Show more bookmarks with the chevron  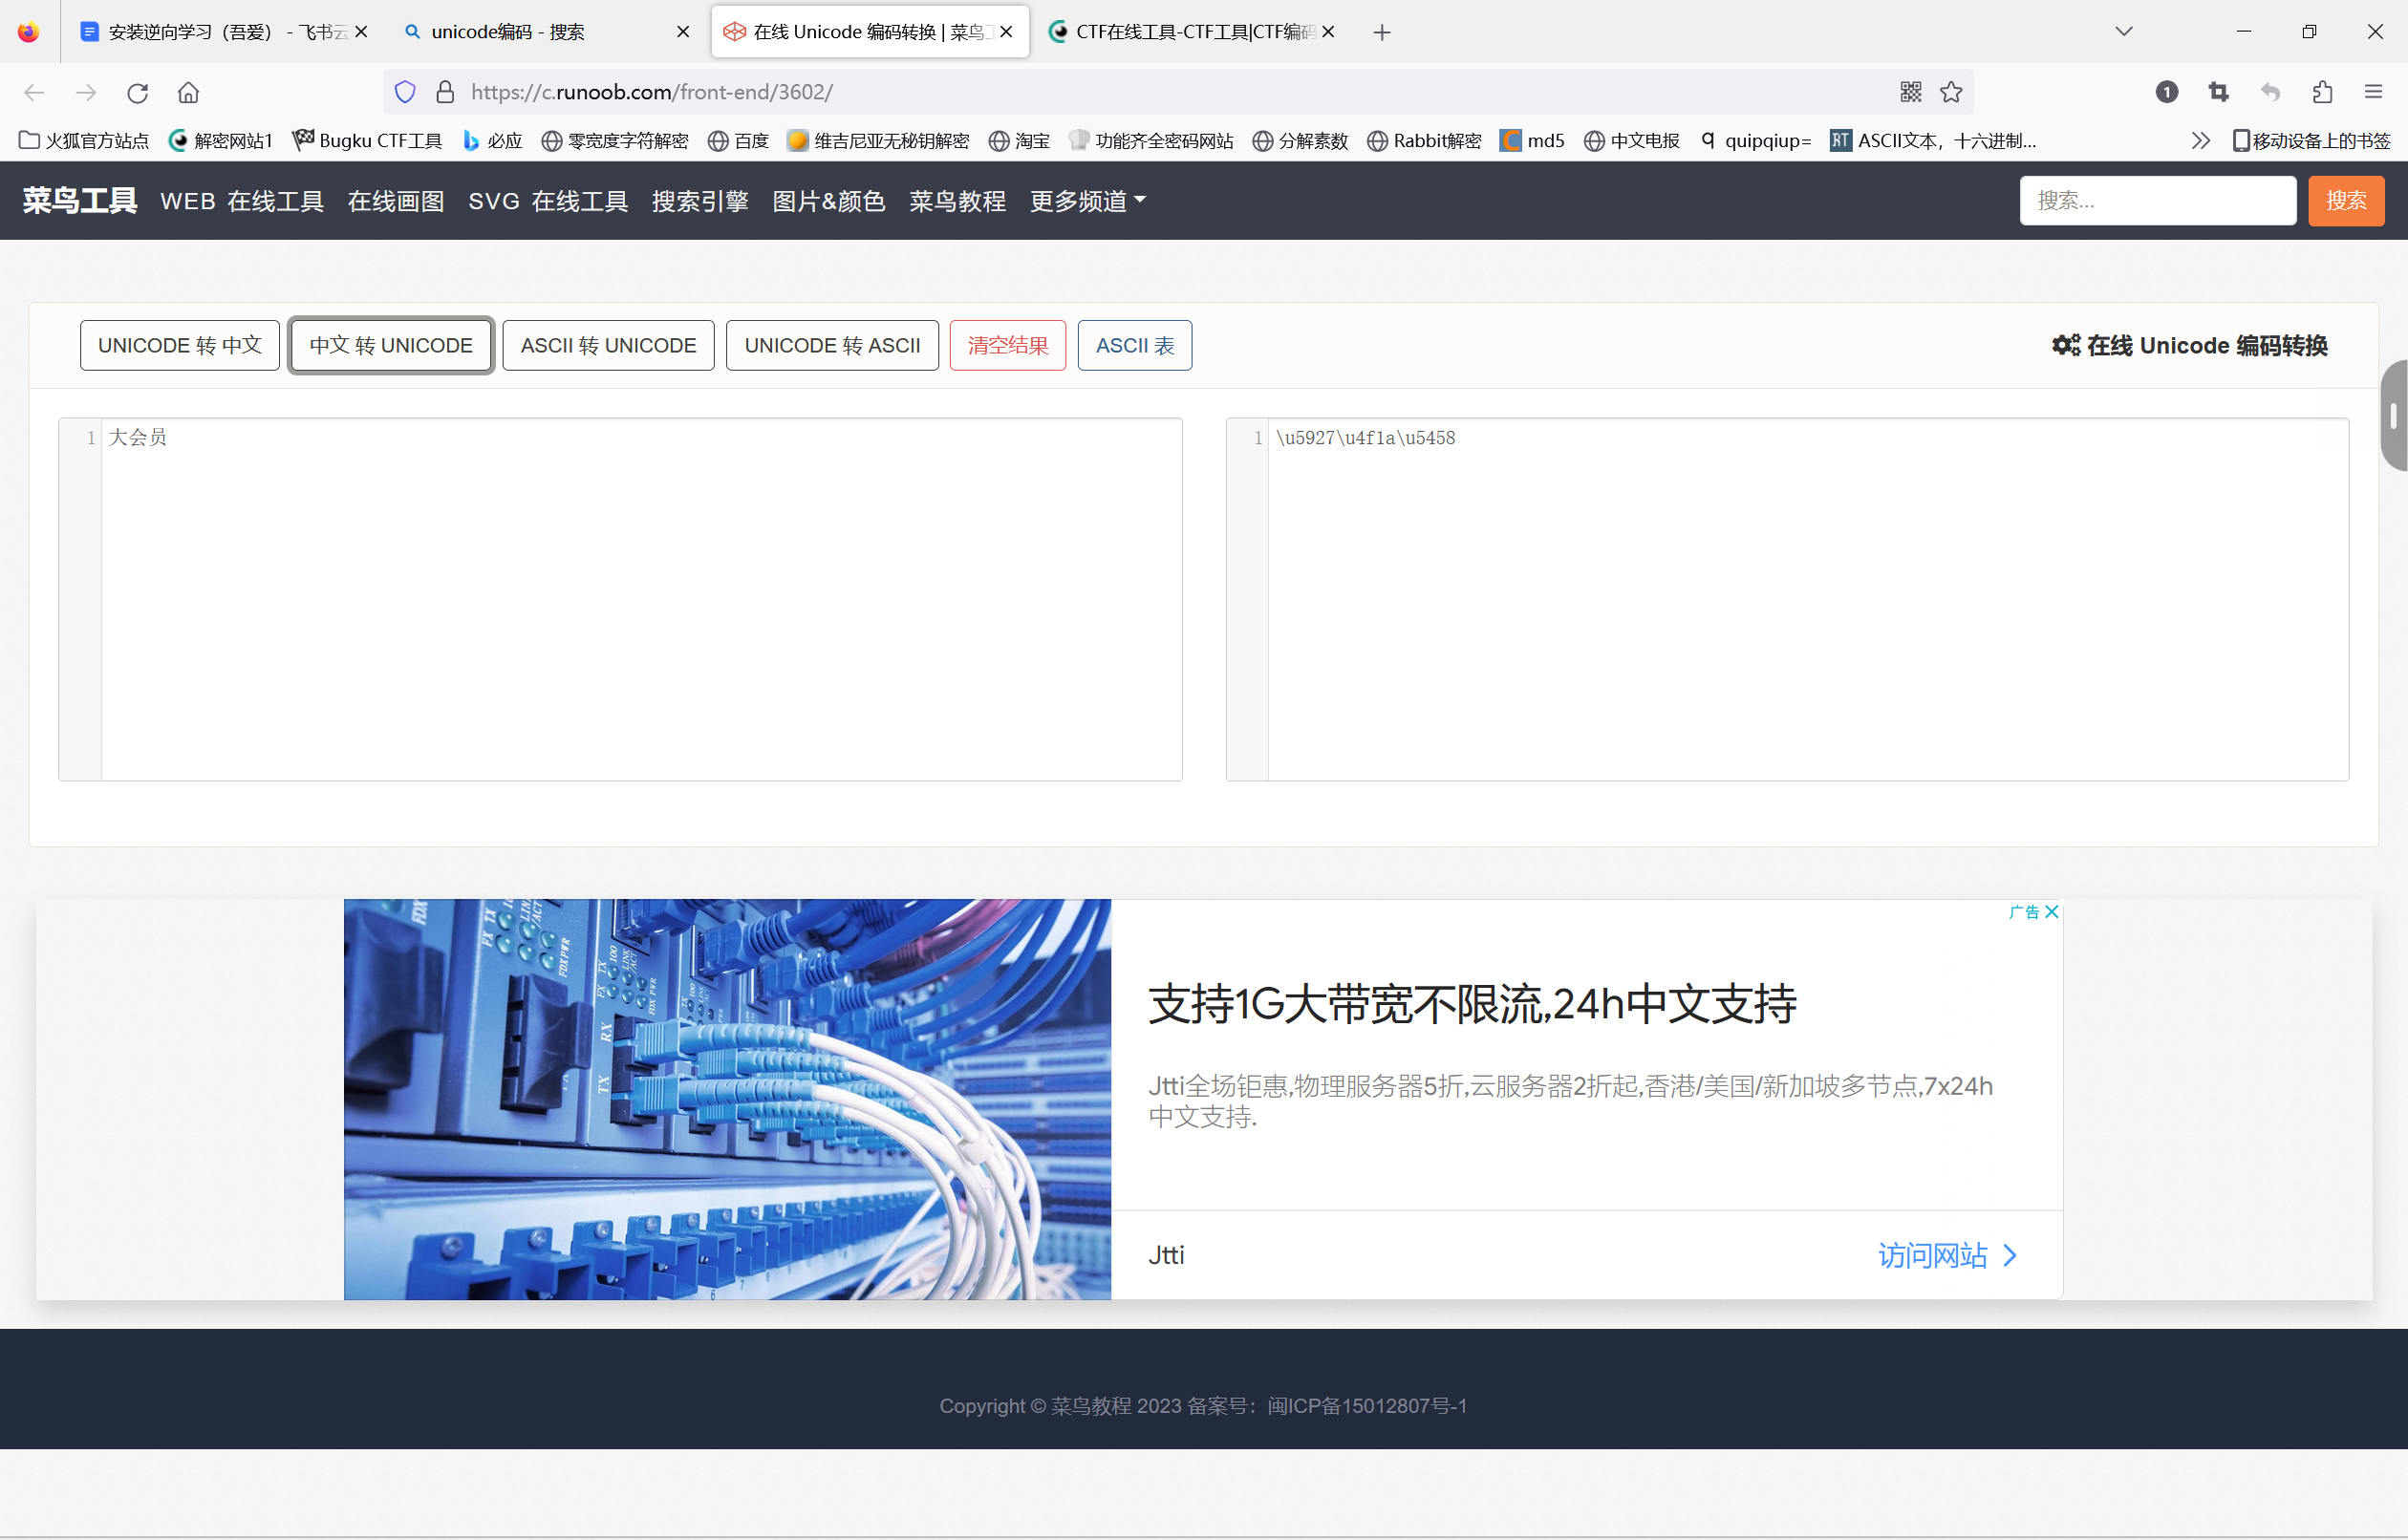pyautogui.click(x=2200, y=141)
